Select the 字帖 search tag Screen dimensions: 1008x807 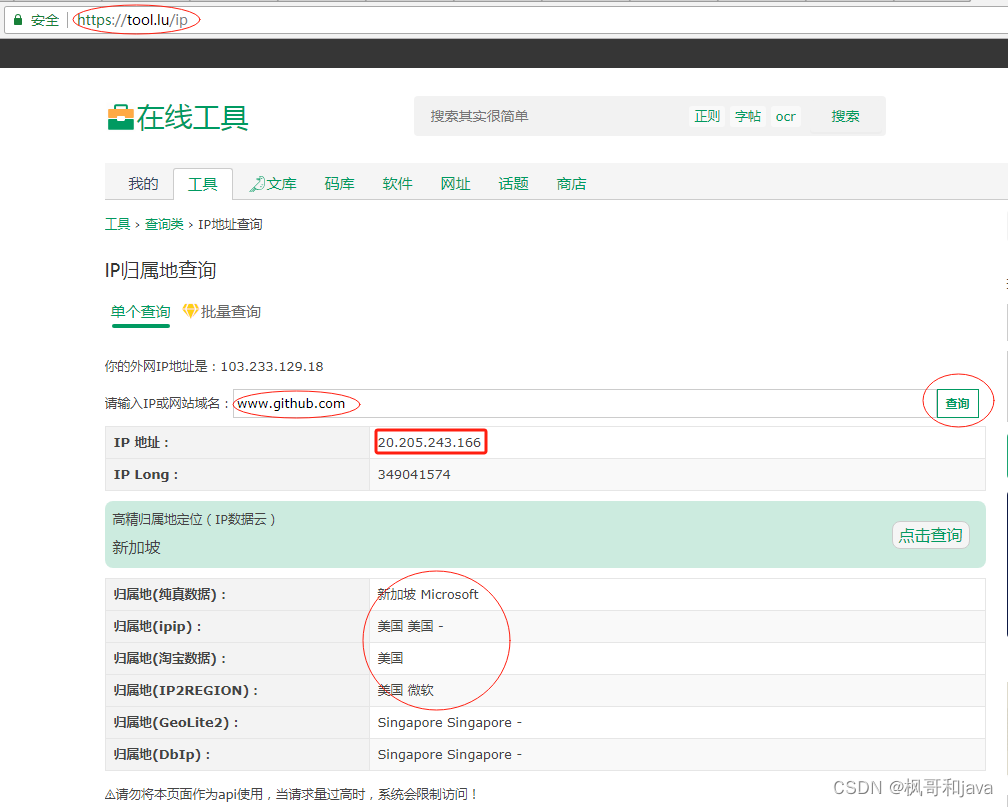(x=748, y=116)
